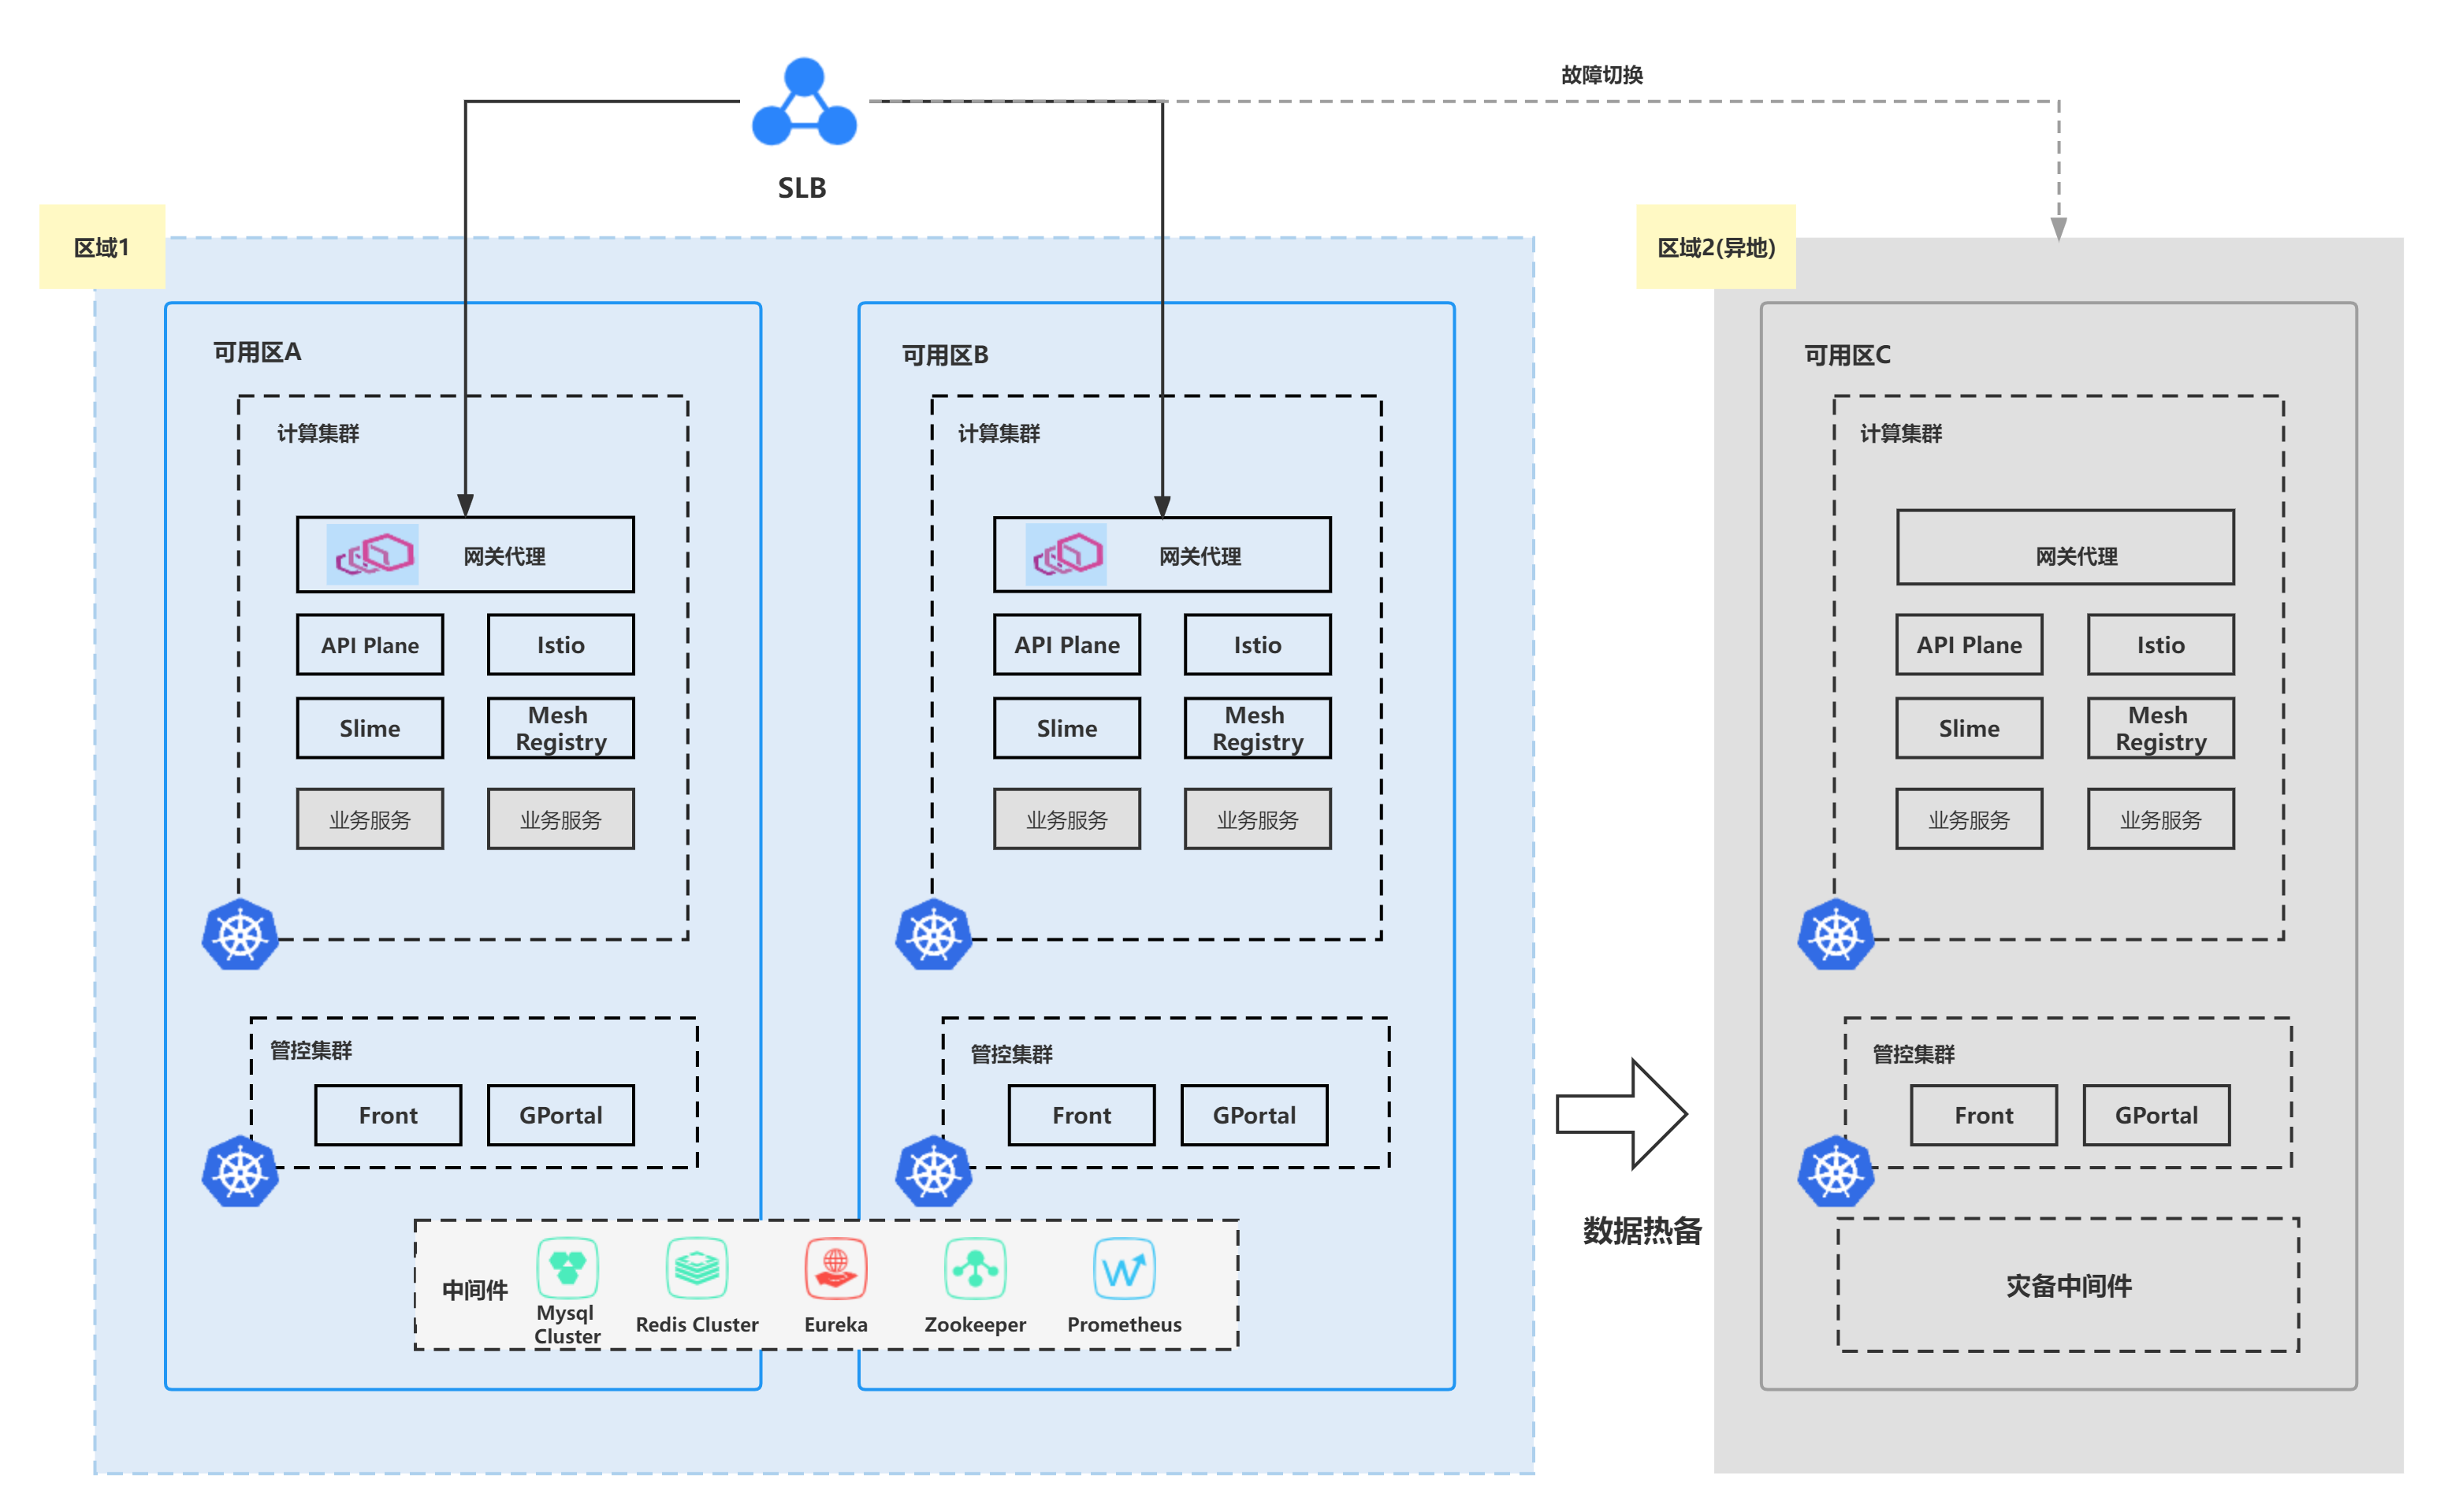Click Kubernetes icon of zone B 管控集群

(933, 1172)
